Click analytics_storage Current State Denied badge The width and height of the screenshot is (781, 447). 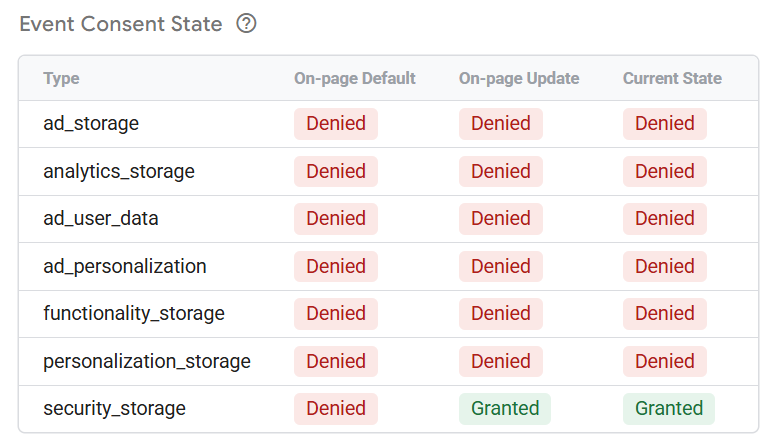click(x=664, y=171)
